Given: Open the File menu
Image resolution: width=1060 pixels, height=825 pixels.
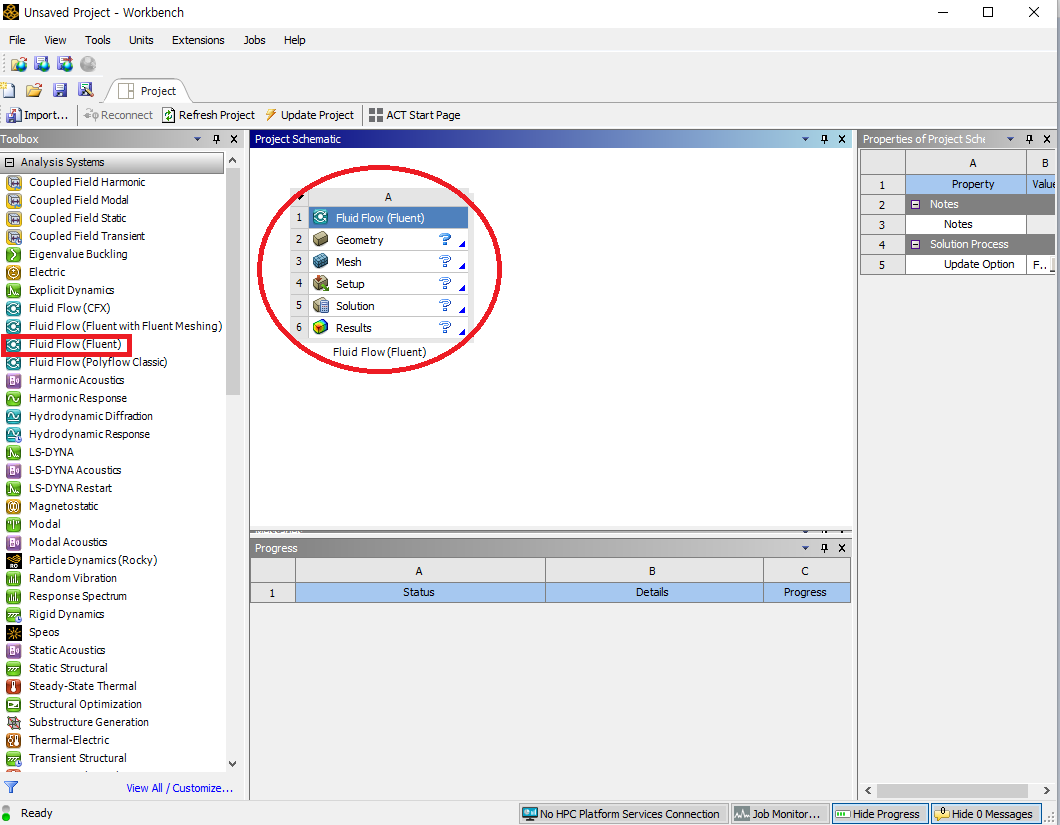Looking at the screenshot, I should click(x=17, y=40).
